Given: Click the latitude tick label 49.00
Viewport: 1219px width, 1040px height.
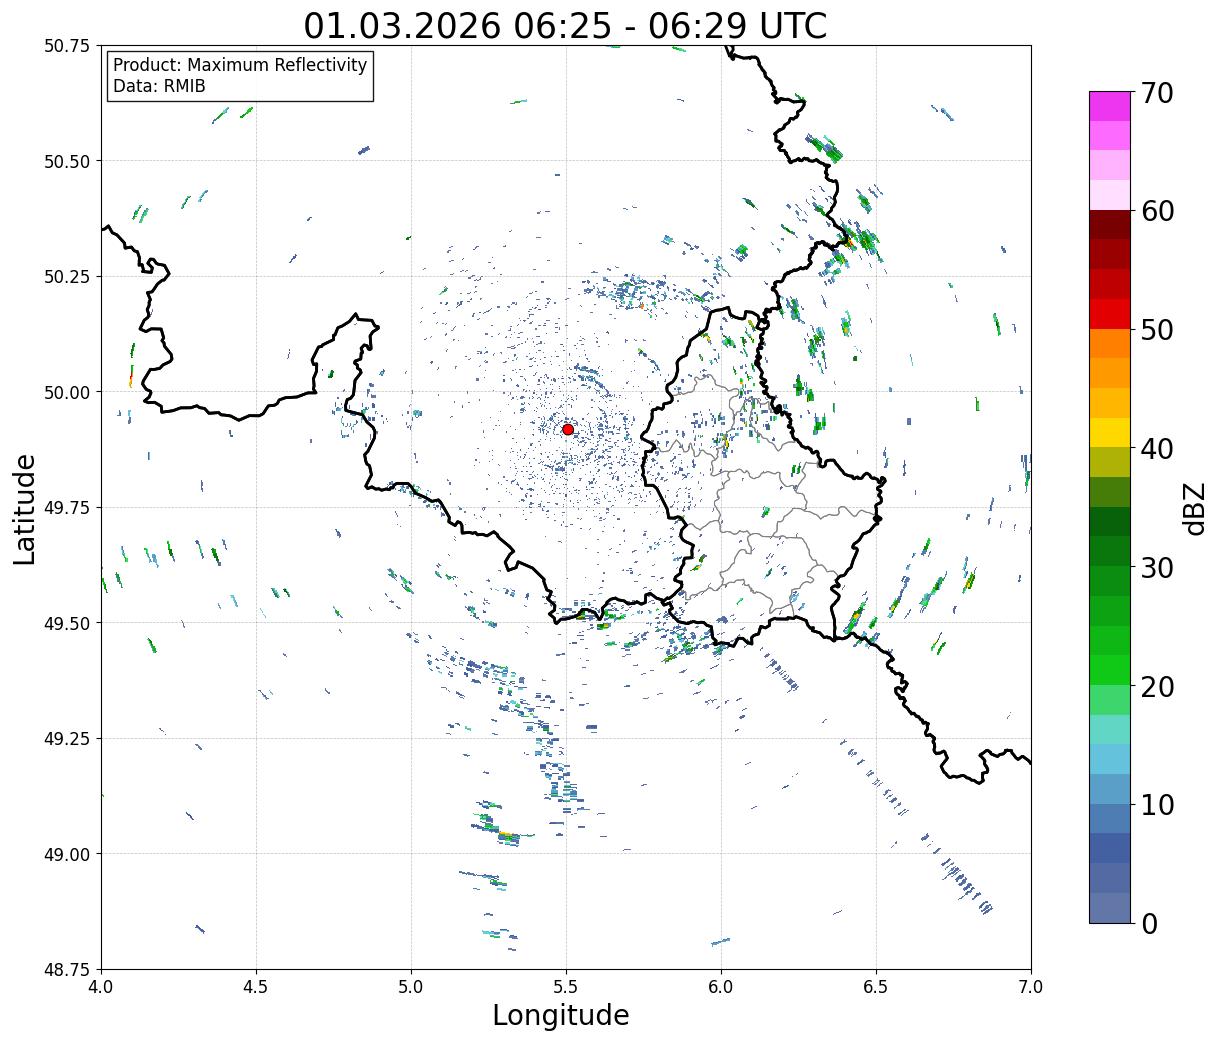Looking at the screenshot, I should [67, 854].
